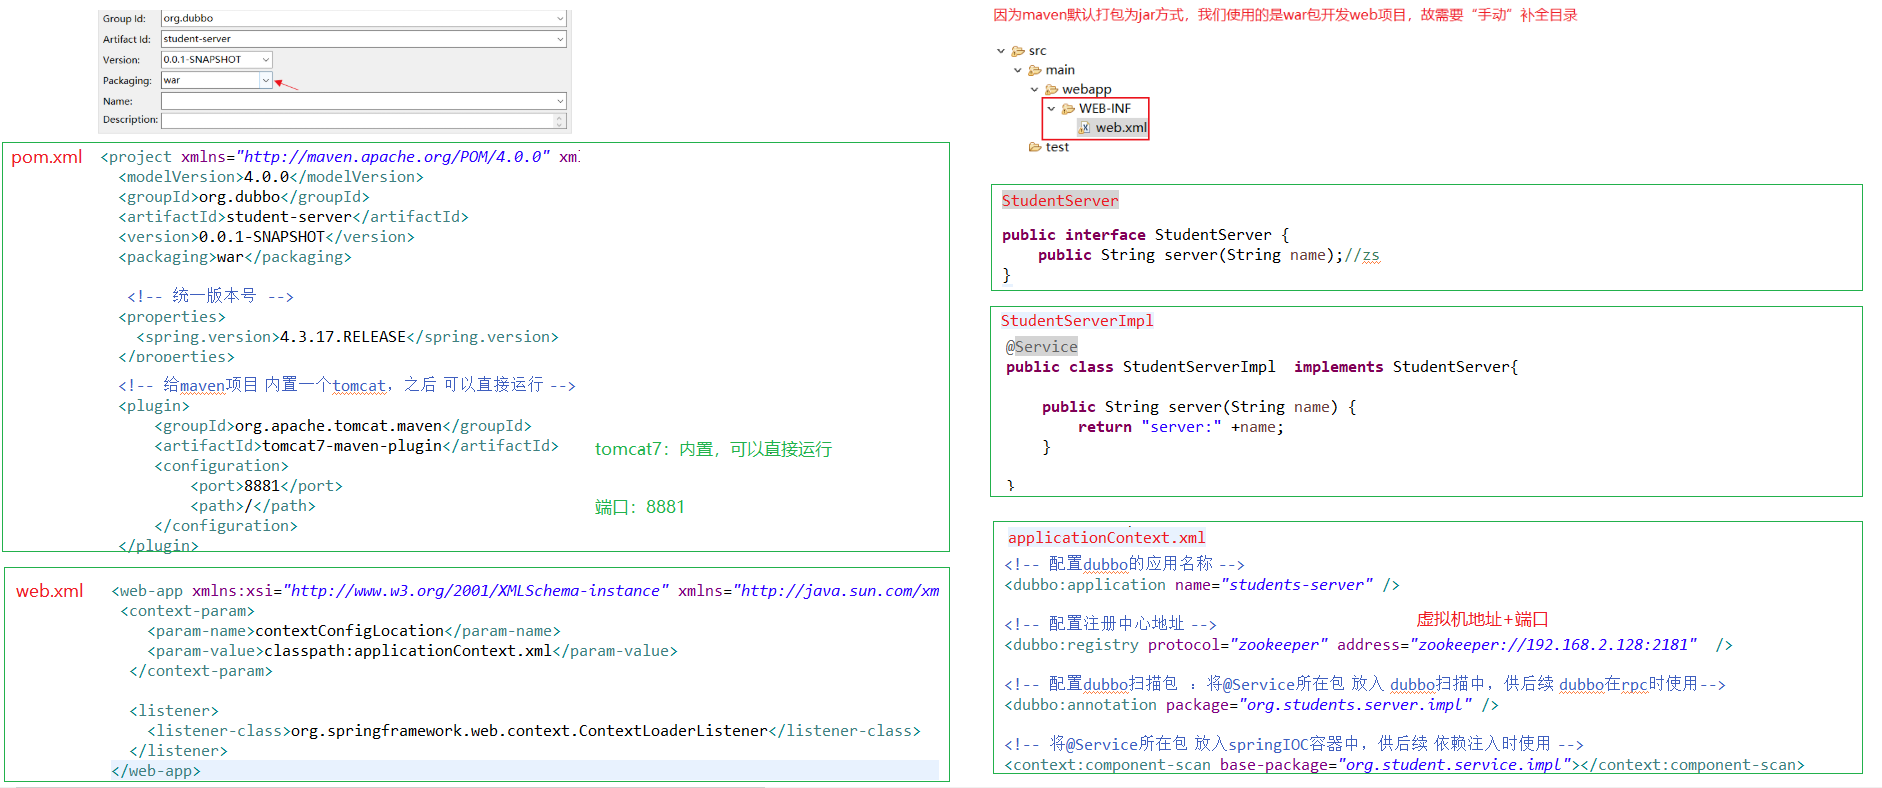Viewport: 1882px width, 788px height.
Task: Click the test folder icon
Action: pyautogui.click(x=1035, y=147)
